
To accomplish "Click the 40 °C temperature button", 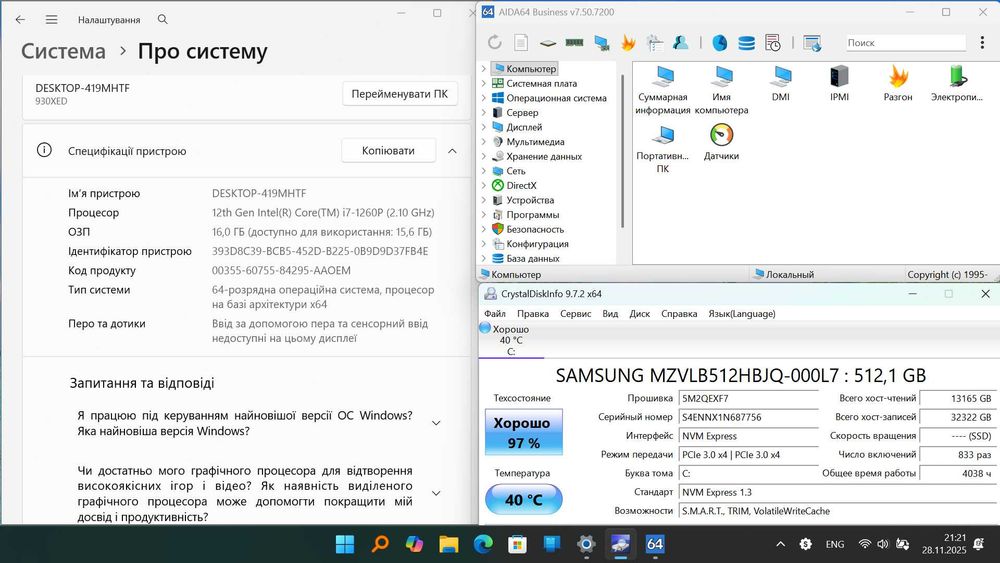I will coord(524,500).
